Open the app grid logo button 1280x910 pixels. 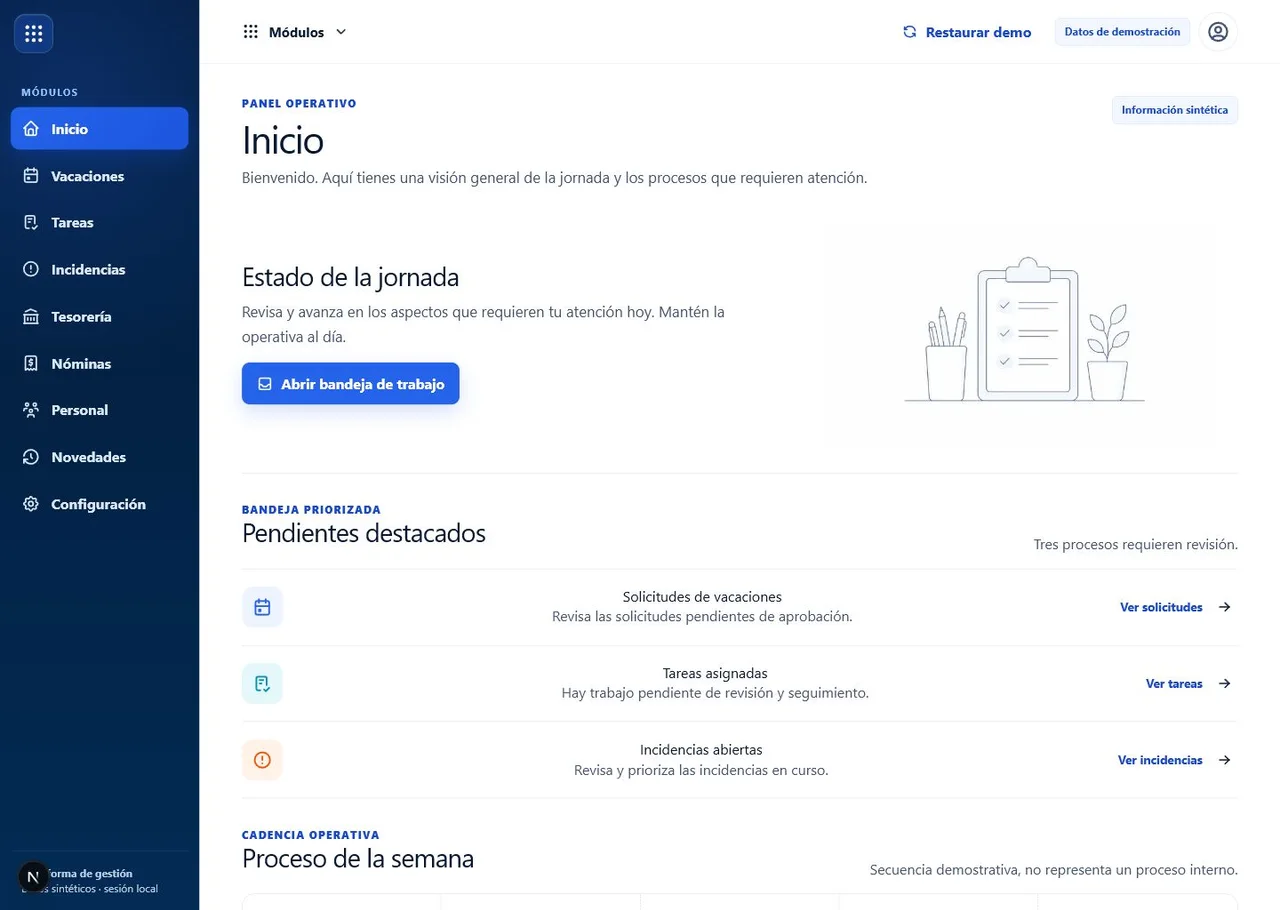click(x=33, y=33)
